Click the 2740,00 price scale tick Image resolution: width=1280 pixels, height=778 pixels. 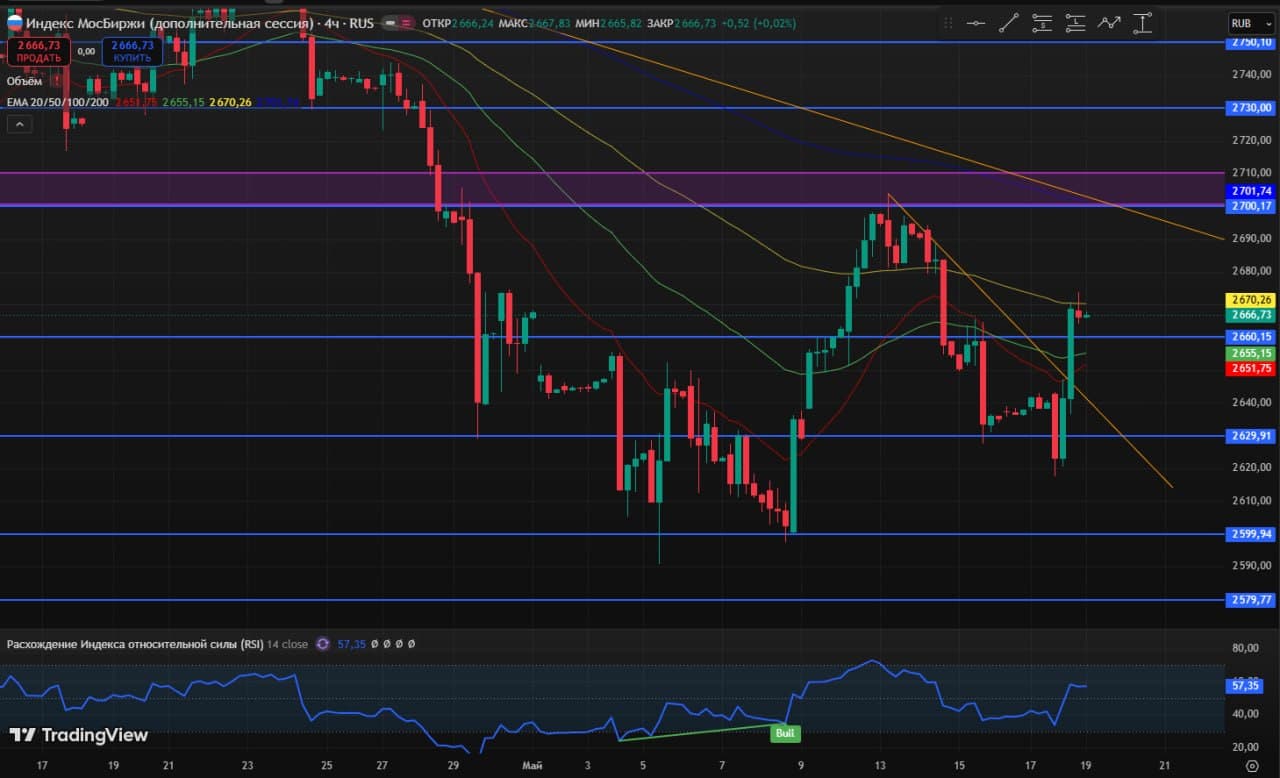[1252, 74]
